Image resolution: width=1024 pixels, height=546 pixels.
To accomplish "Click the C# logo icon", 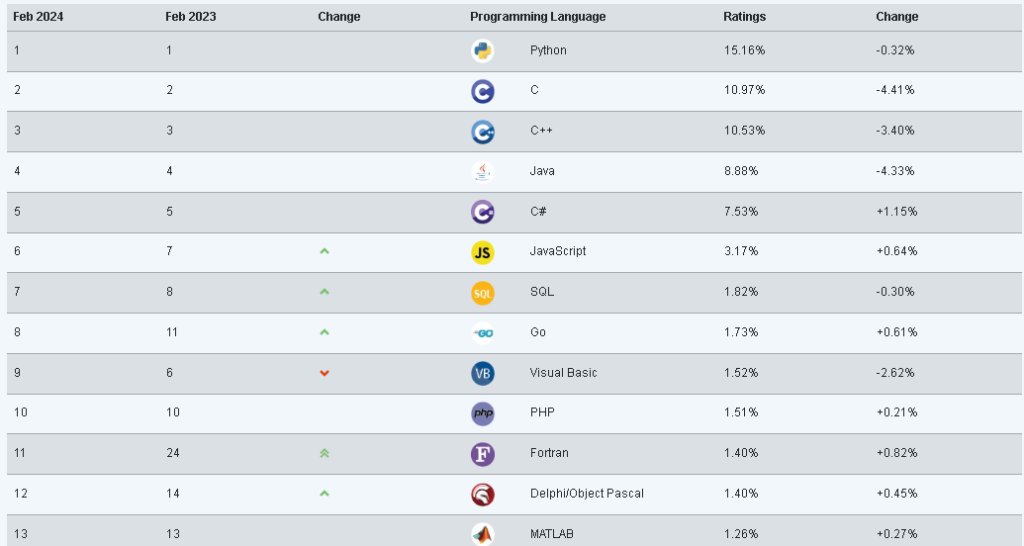I will (x=482, y=212).
